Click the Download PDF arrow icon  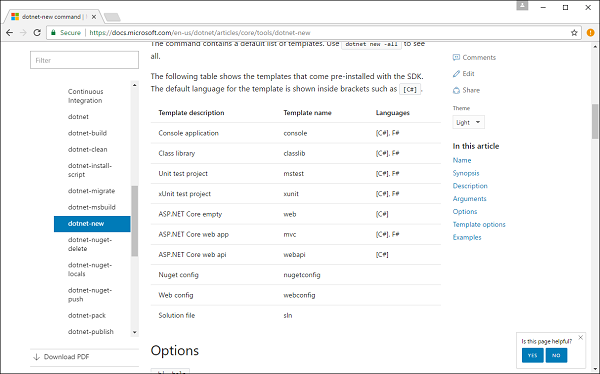(37, 357)
